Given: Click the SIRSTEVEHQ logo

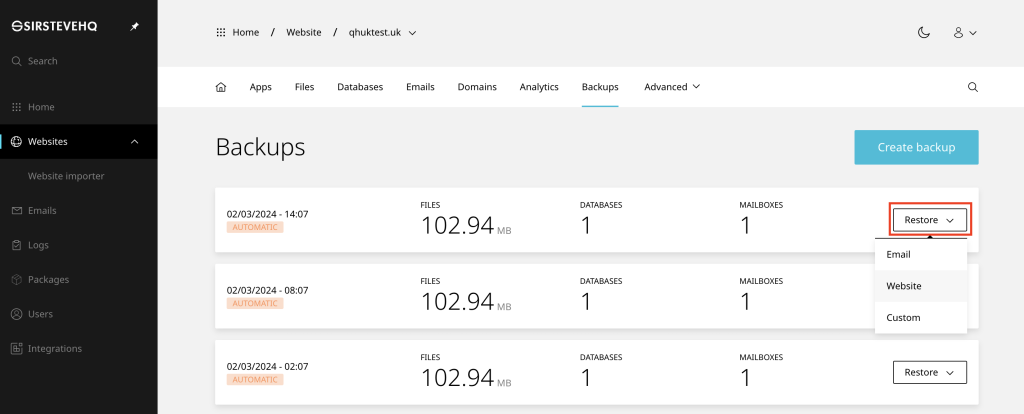Looking at the screenshot, I should pyautogui.click(x=55, y=27).
